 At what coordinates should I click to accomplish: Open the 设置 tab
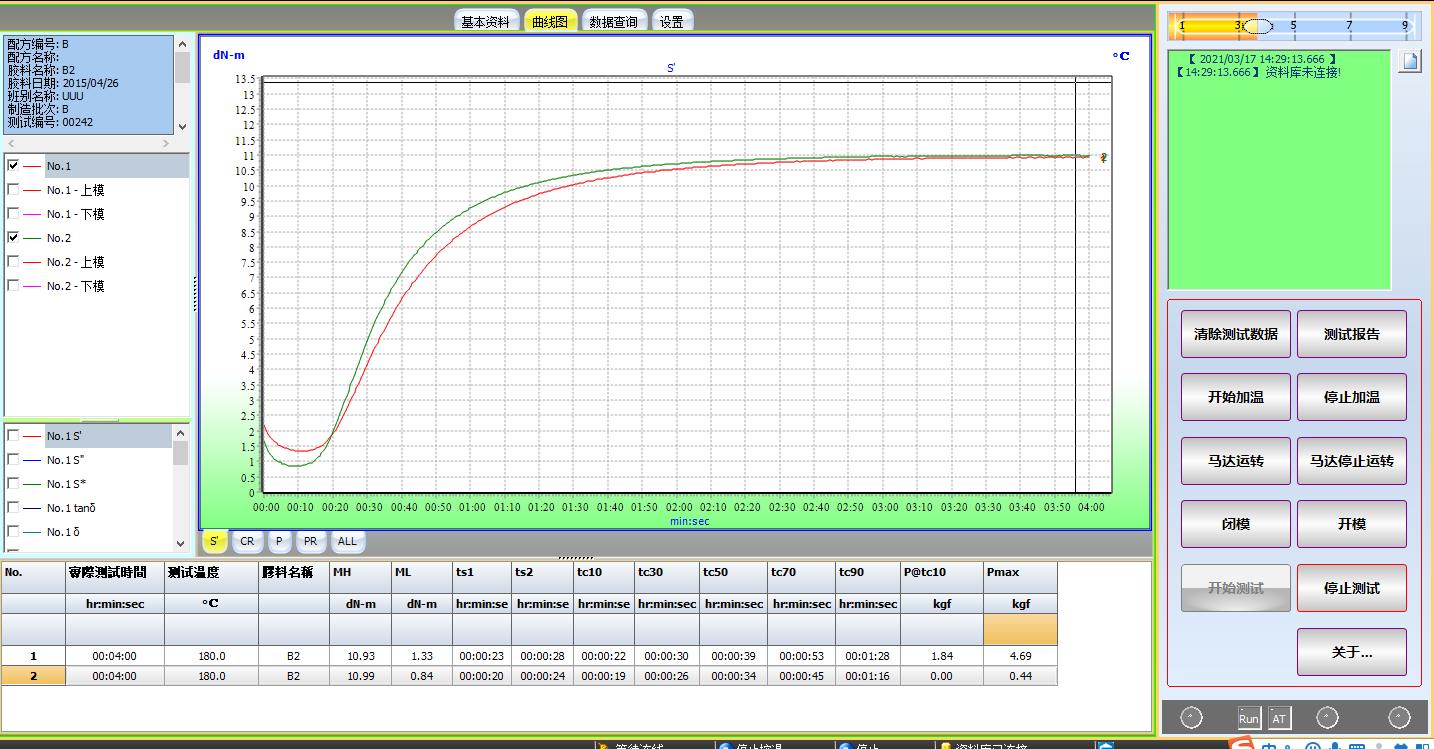click(672, 21)
